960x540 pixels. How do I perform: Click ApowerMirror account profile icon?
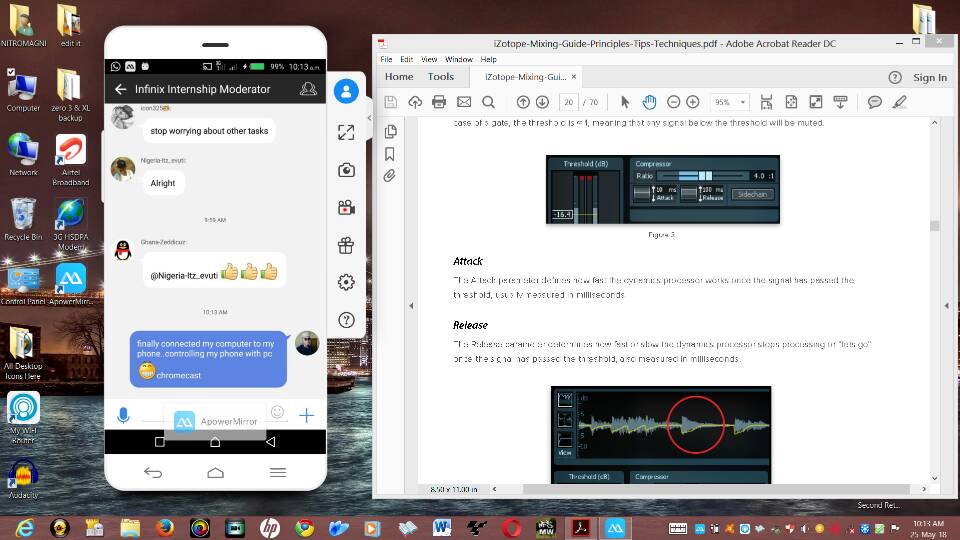[x=346, y=92]
